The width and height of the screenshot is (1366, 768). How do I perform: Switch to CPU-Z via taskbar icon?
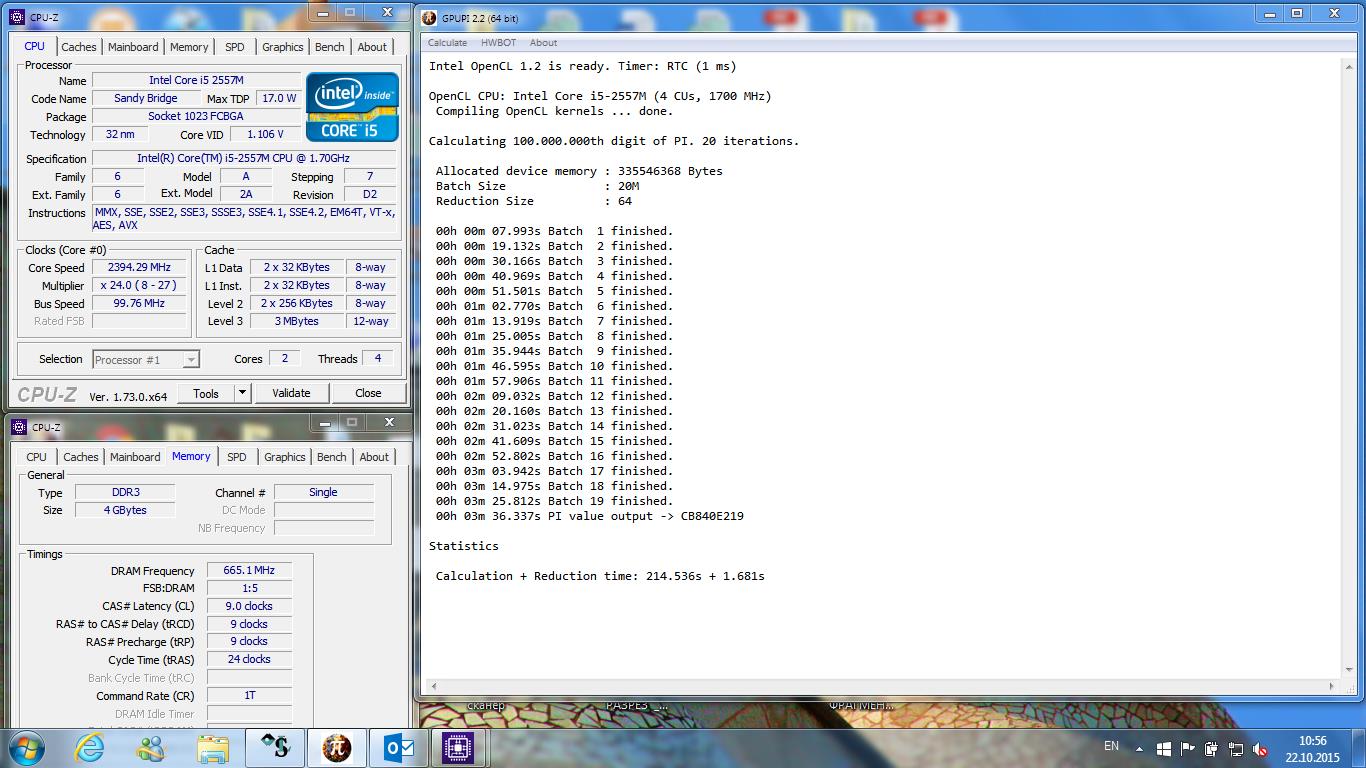[x=457, y=747]
